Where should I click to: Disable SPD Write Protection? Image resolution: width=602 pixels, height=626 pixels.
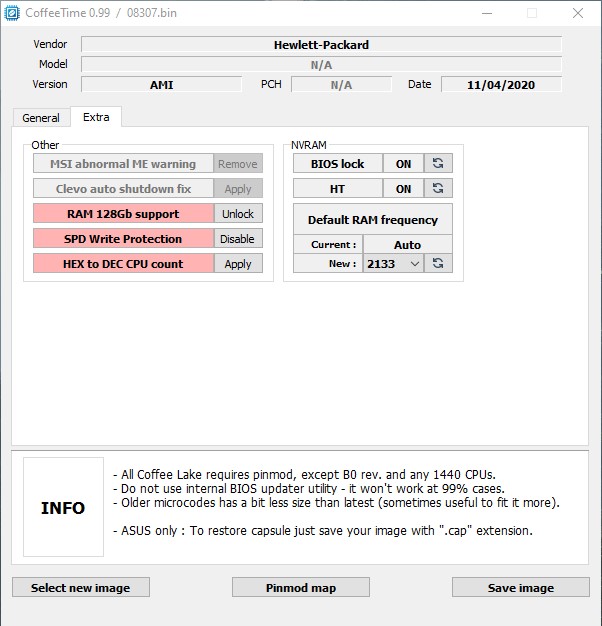pyautogui.click(x=238, y=238)
